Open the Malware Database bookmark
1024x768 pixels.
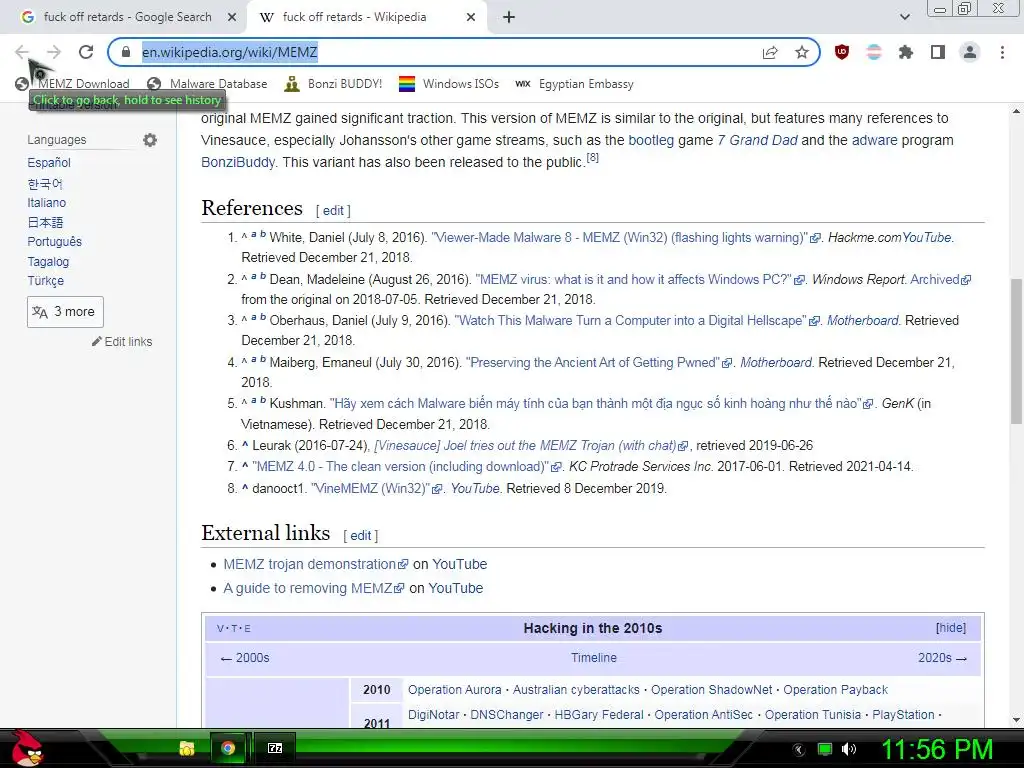click(x=208, y=84)
